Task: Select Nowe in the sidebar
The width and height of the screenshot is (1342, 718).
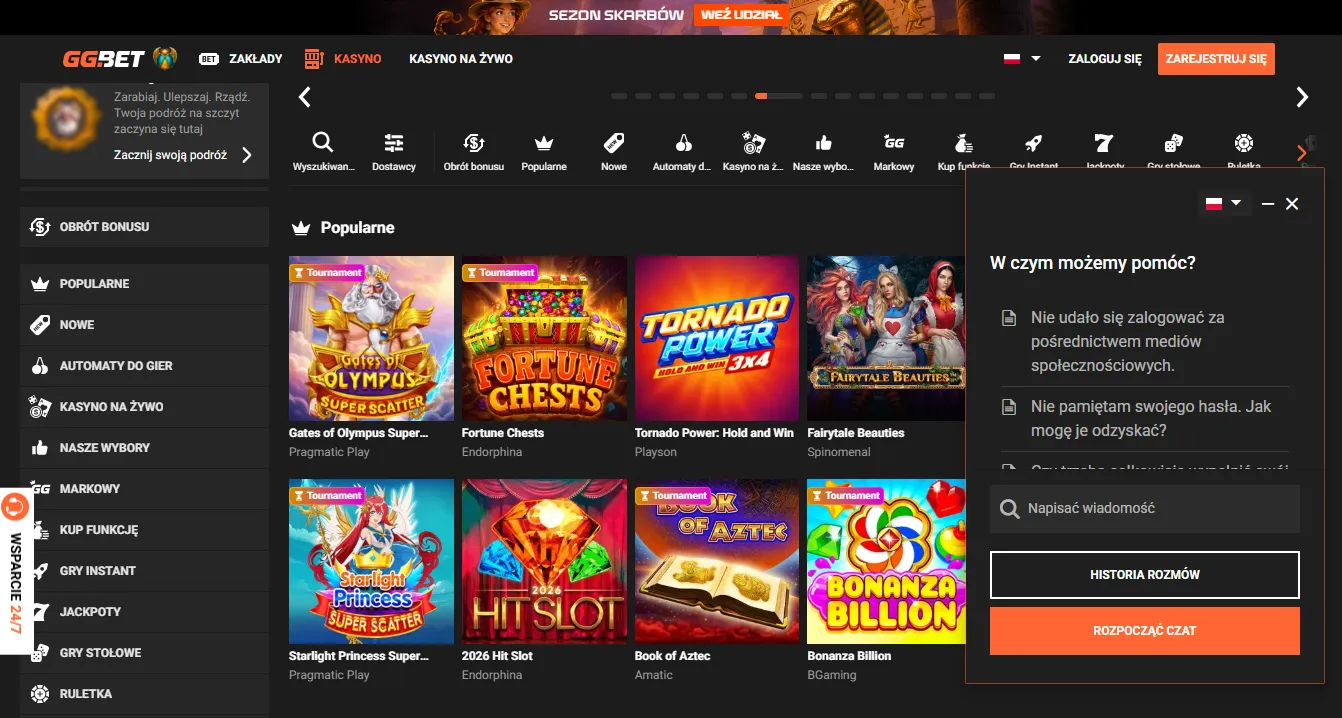Action: [144, 325]
